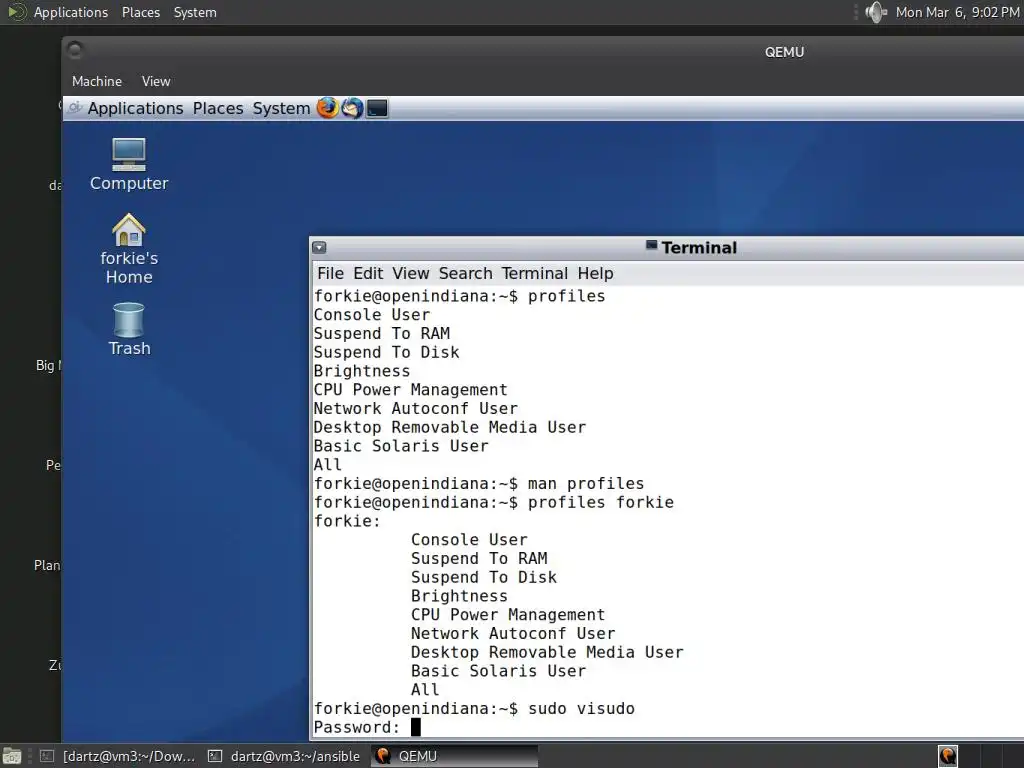Open the host Places menu in top panel
The image size is (1024, 768).
pos(140,12)
